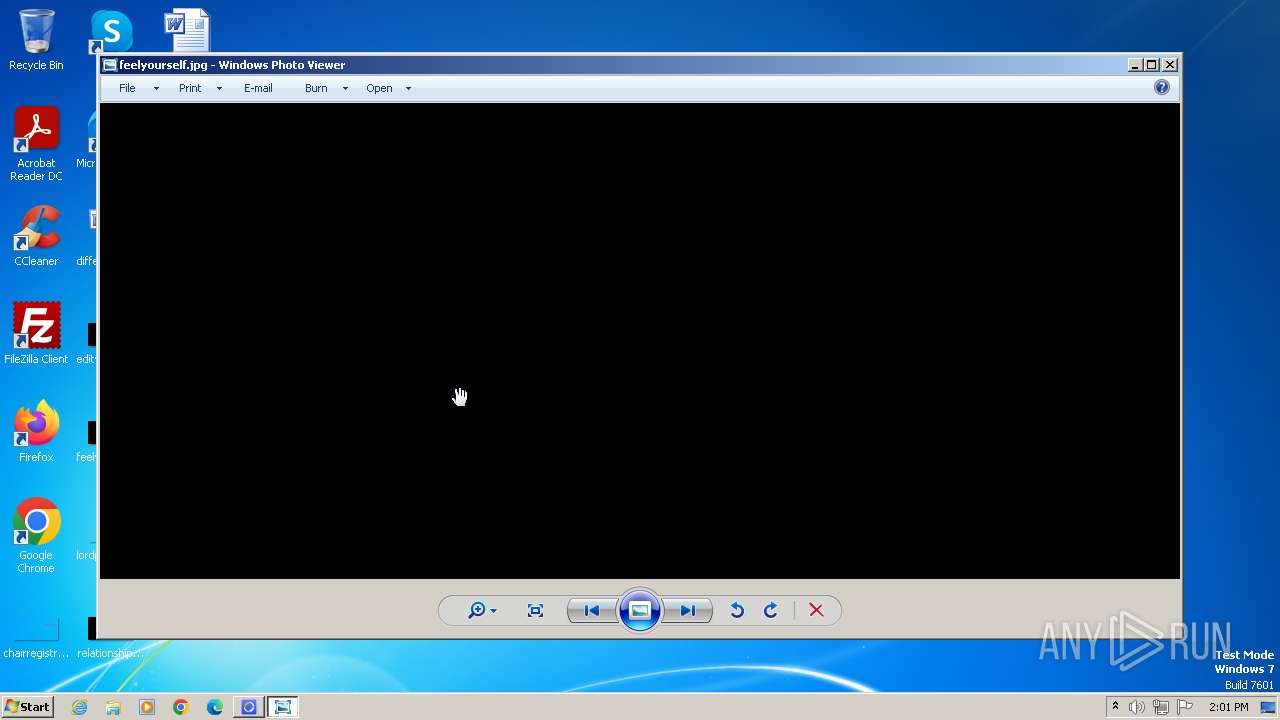Viewport: 1280px width, 720px height.
Task: Select the Skype desktop shortcut
Action: [111, 32]
